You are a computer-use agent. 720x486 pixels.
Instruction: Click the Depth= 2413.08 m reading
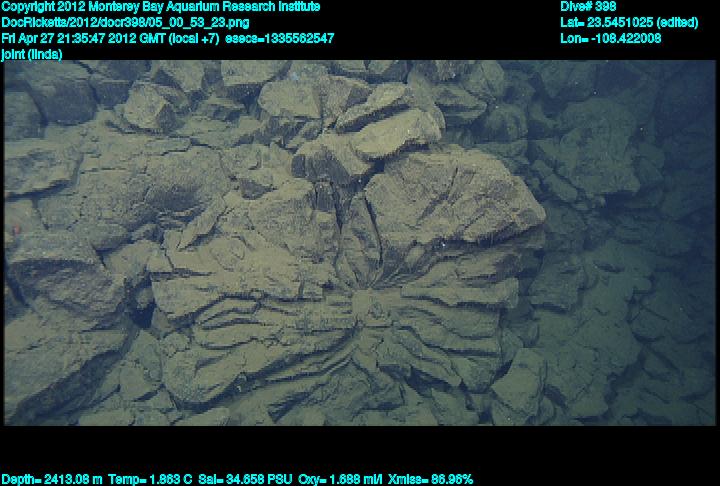[x=52, y=480]
